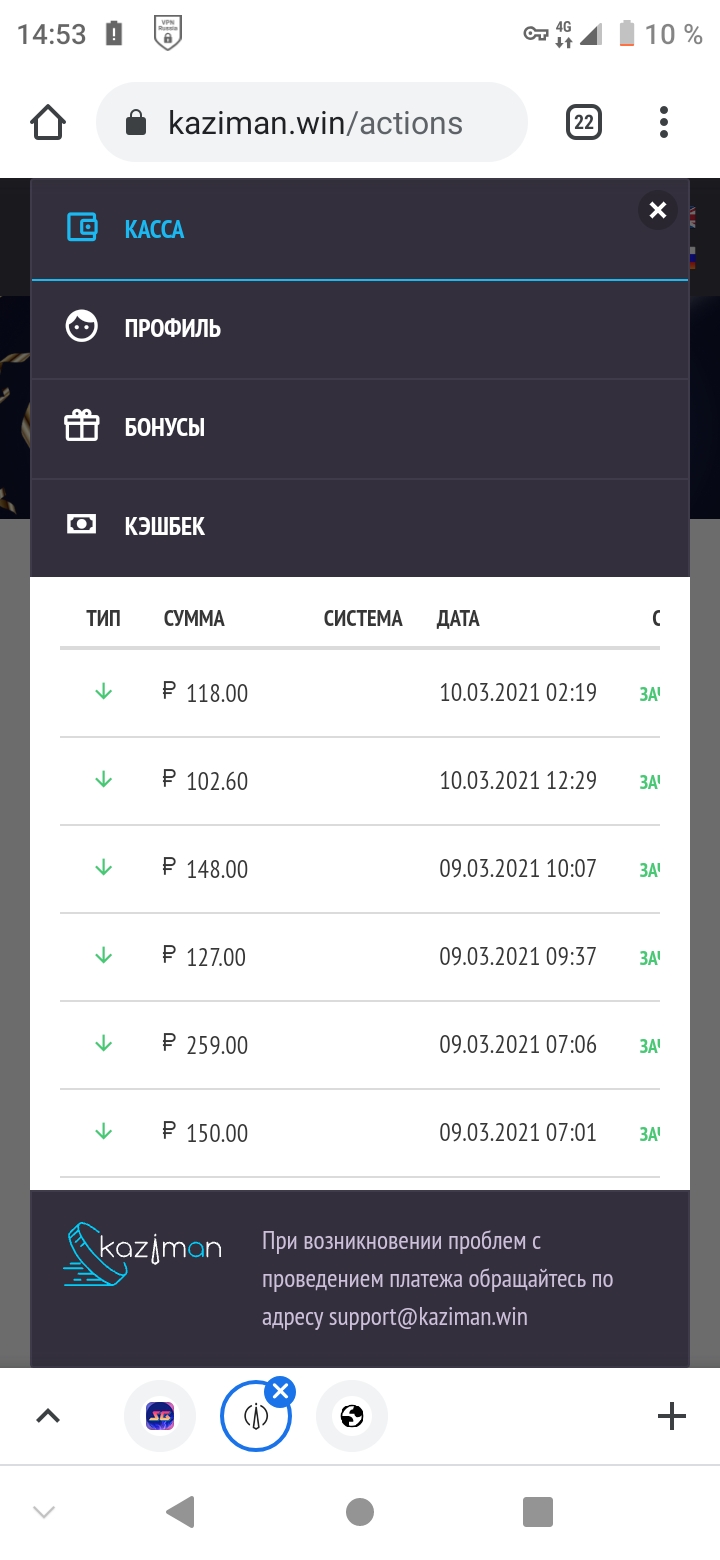Open browser three-dot menu
Screen dimensions: 720x1560
click(664, 123)
